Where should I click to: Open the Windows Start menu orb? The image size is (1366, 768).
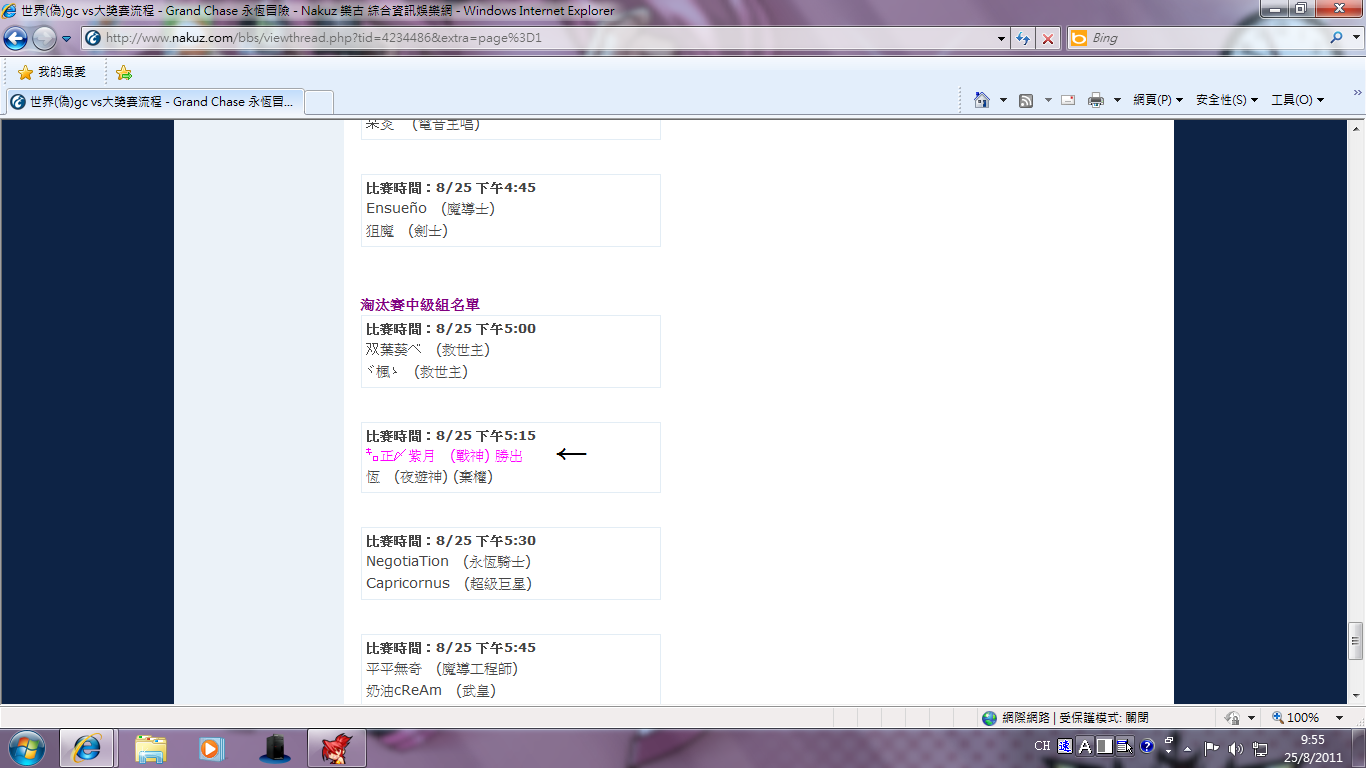point(27,748)
